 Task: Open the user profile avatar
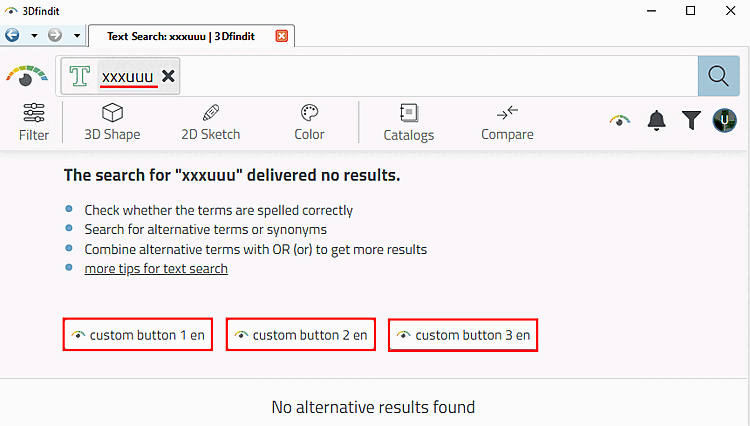pyautogui.click(x=725, y=121)
